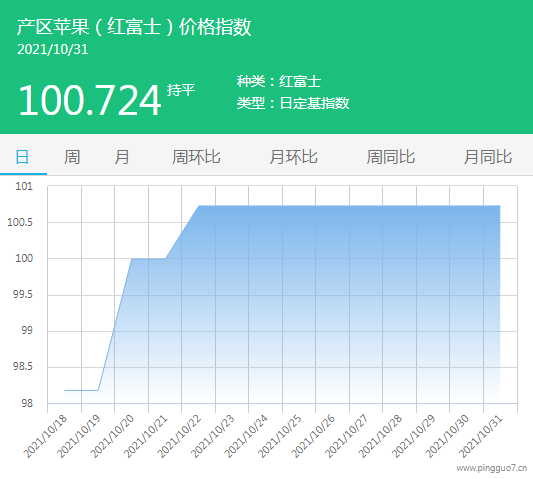Image resolution: width=533 pixels, height=479 pixels.
Task: Click the 2021/10/31 axis date label
Action: (481, 437)
